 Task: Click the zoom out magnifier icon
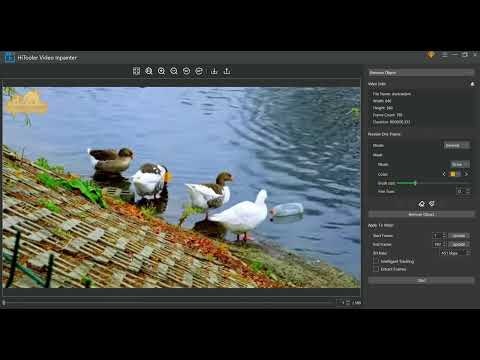tap(174, 71)
